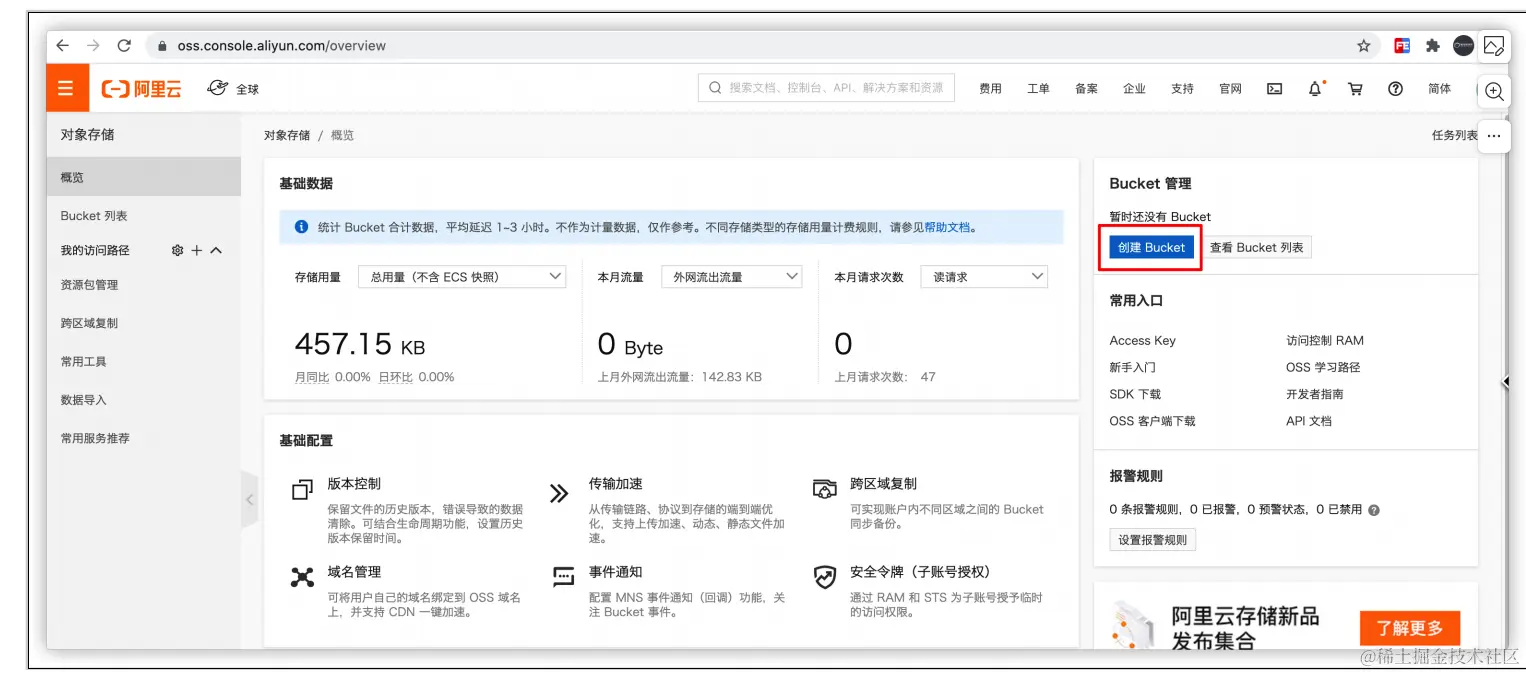
Task: Click the security token icon
Action: pos(824,577)
